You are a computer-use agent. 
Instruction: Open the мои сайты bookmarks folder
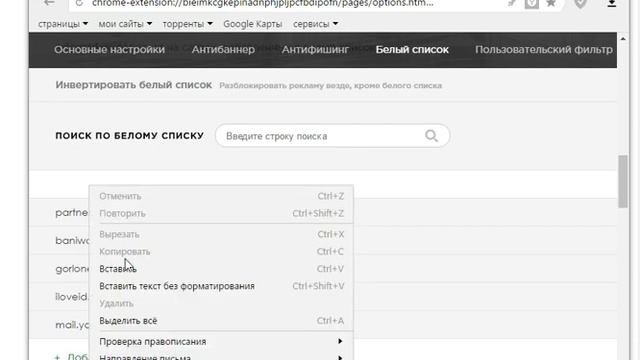coord(125,24)
